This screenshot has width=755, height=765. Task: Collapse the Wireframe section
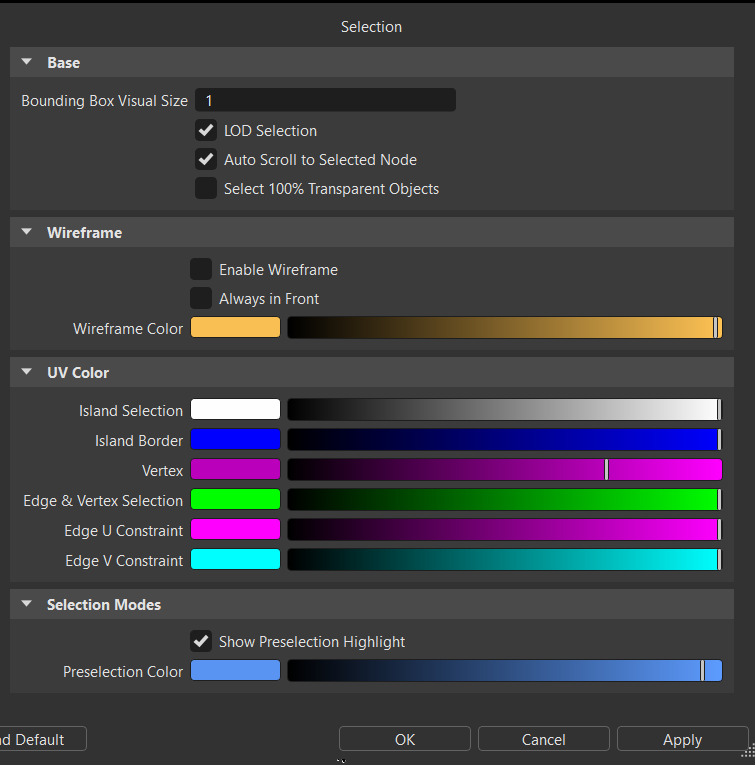pos(27,232)
